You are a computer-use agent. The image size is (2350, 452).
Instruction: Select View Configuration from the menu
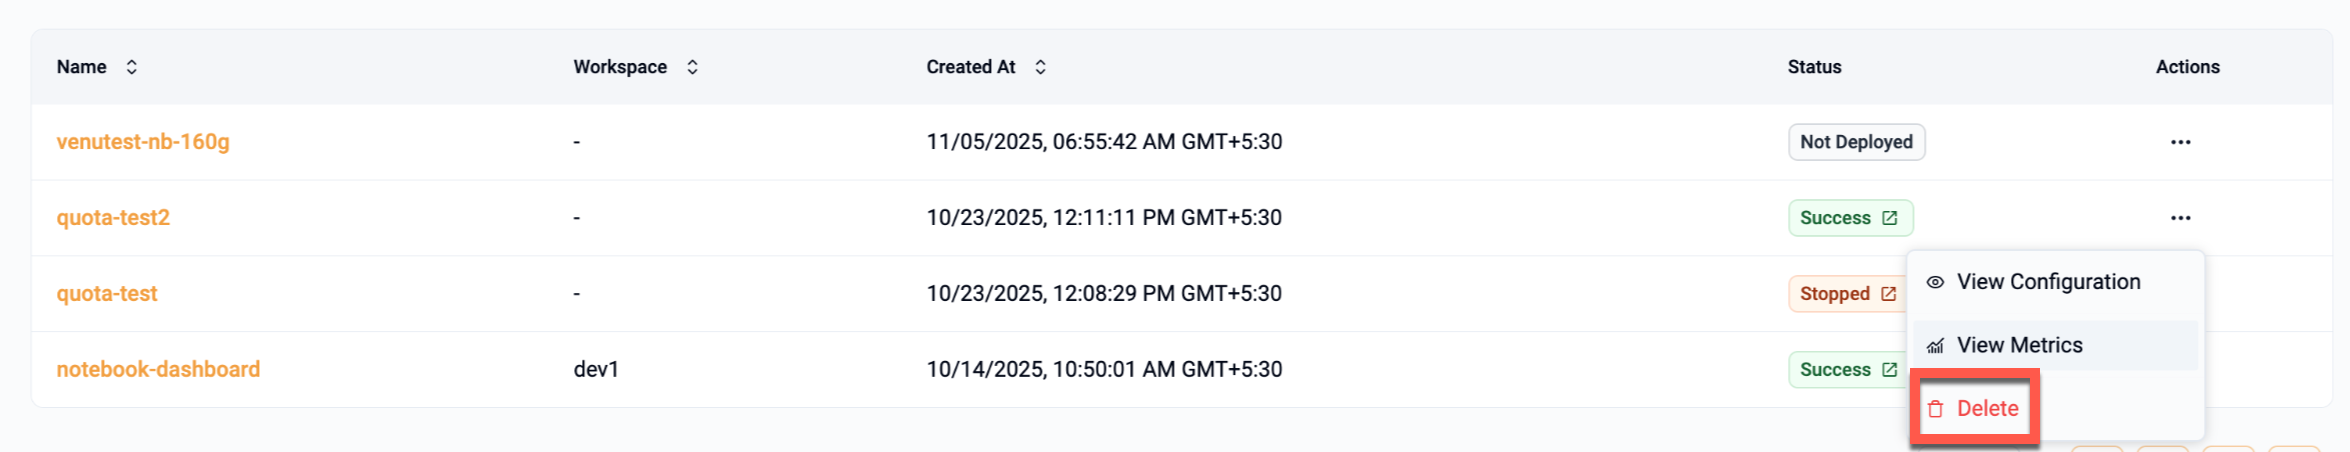click(x=2048, y=282)
